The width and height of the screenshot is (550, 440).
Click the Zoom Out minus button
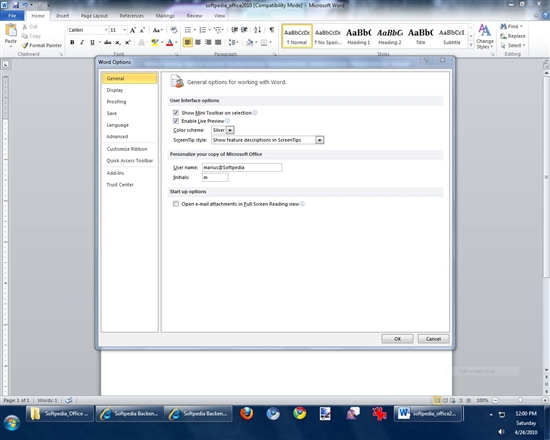coord(495,400)
